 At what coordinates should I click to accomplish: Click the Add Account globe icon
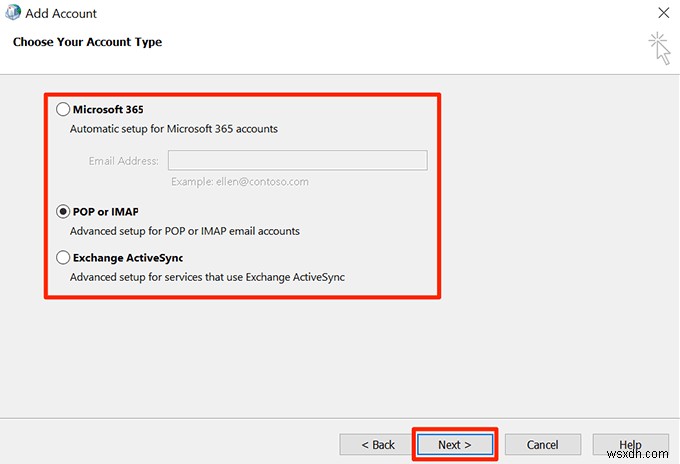(13, 13)
